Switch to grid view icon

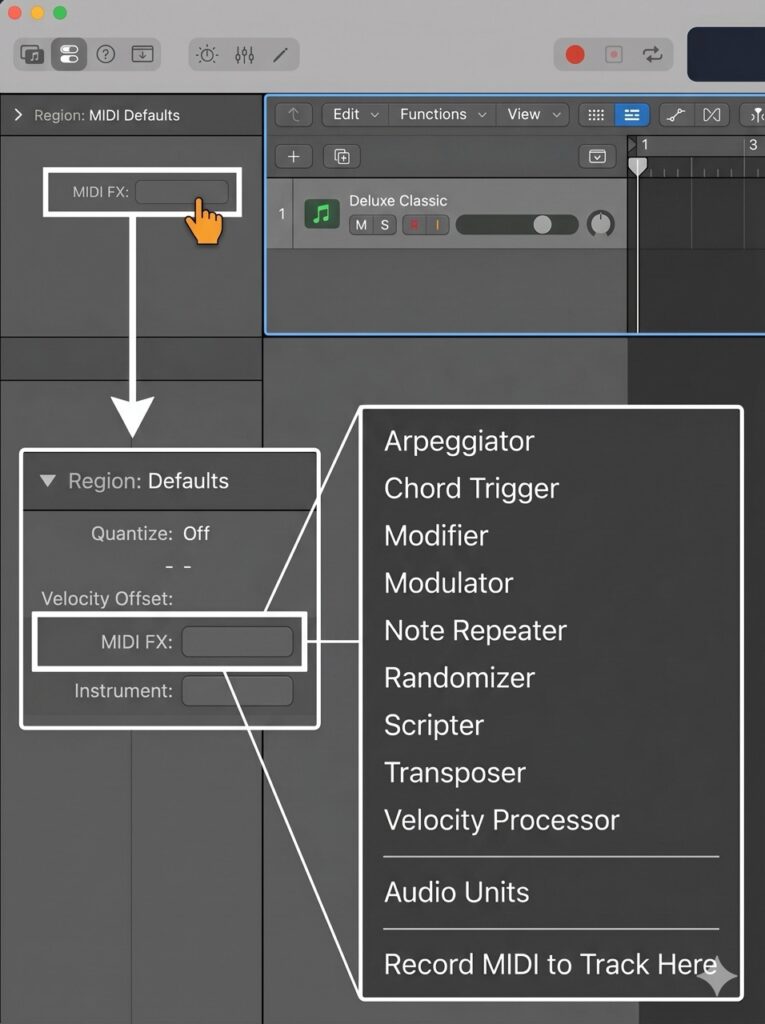596,115
